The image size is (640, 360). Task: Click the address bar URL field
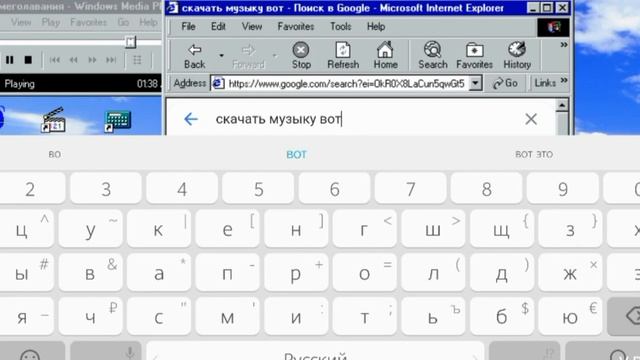click(x=346, y=84)
